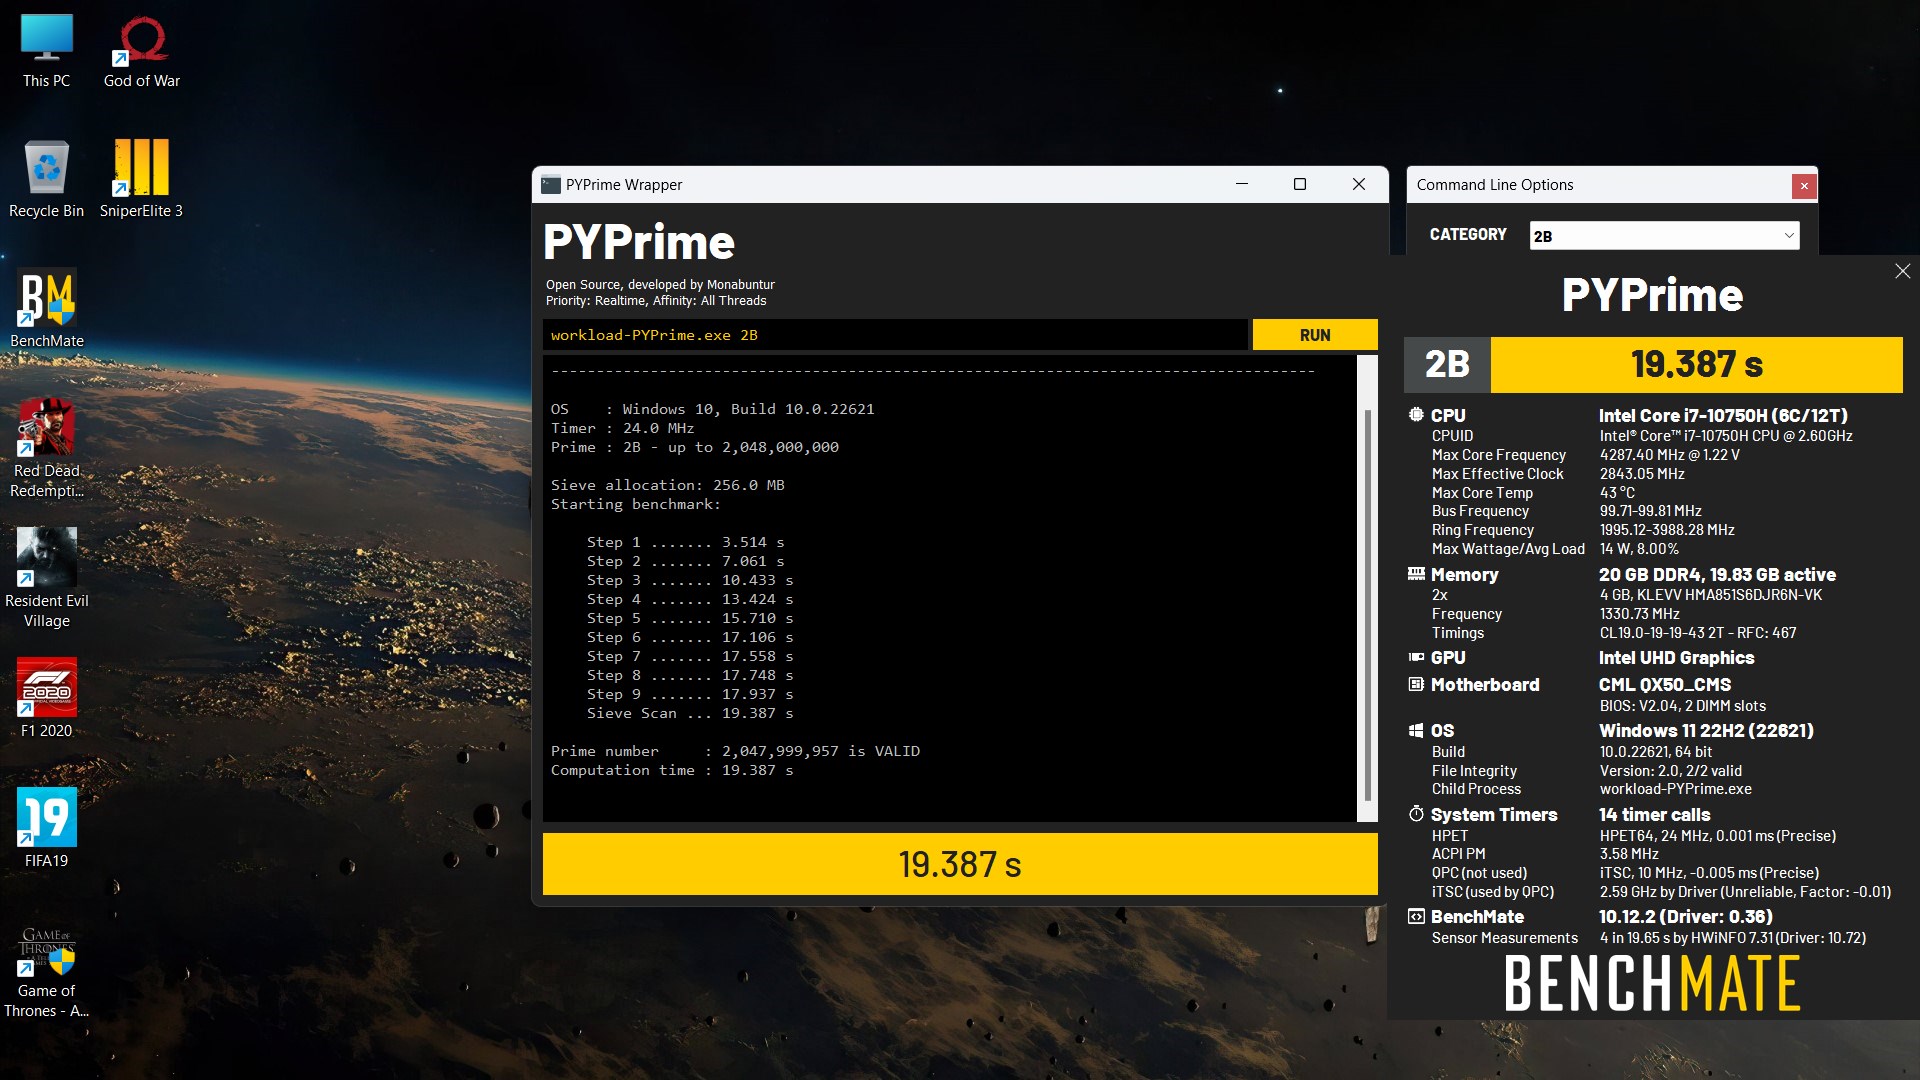Click the workload-PYPrime.exe 2B command field
This screenshot has height=1080, width=1920.
click(x=895, y=335)
